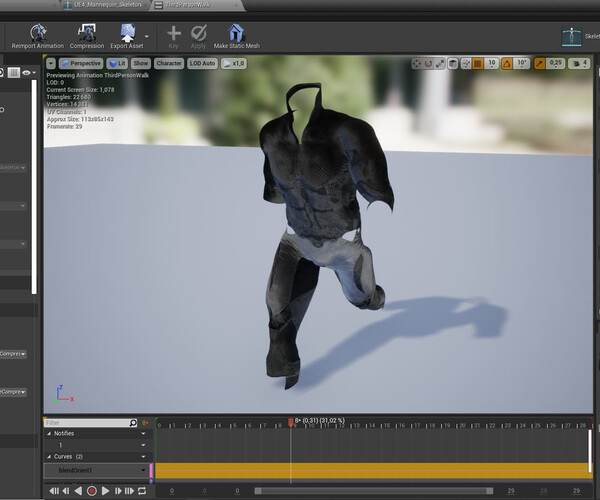Collapse the Notifies track section
This screenshot has height=500, width=600.
[49, 433]
